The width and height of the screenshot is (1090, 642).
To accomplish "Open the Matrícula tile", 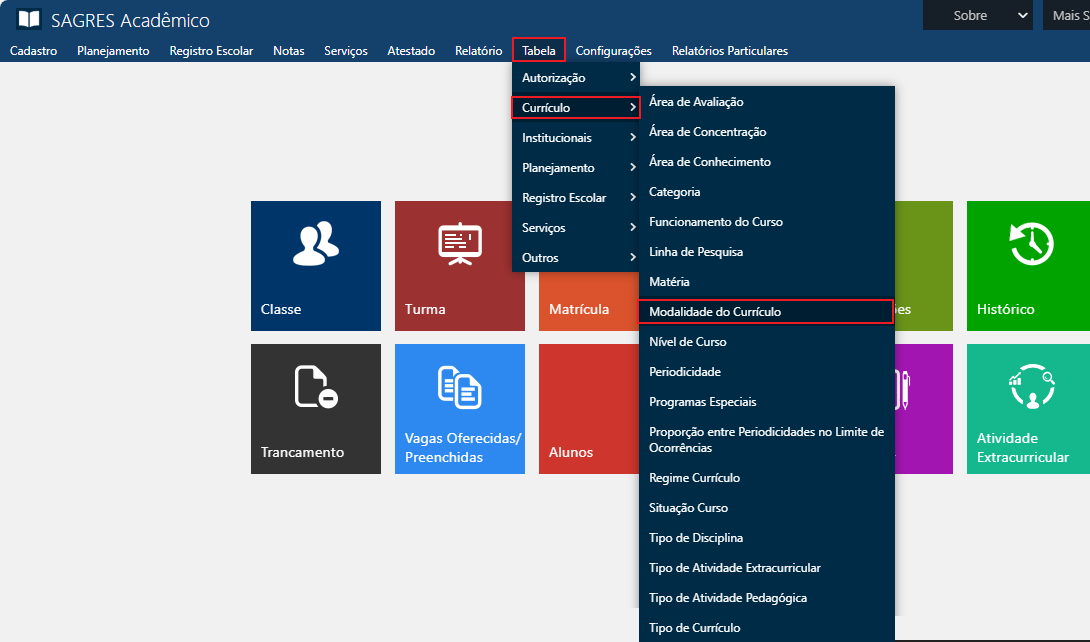I will tap(580, 309).
